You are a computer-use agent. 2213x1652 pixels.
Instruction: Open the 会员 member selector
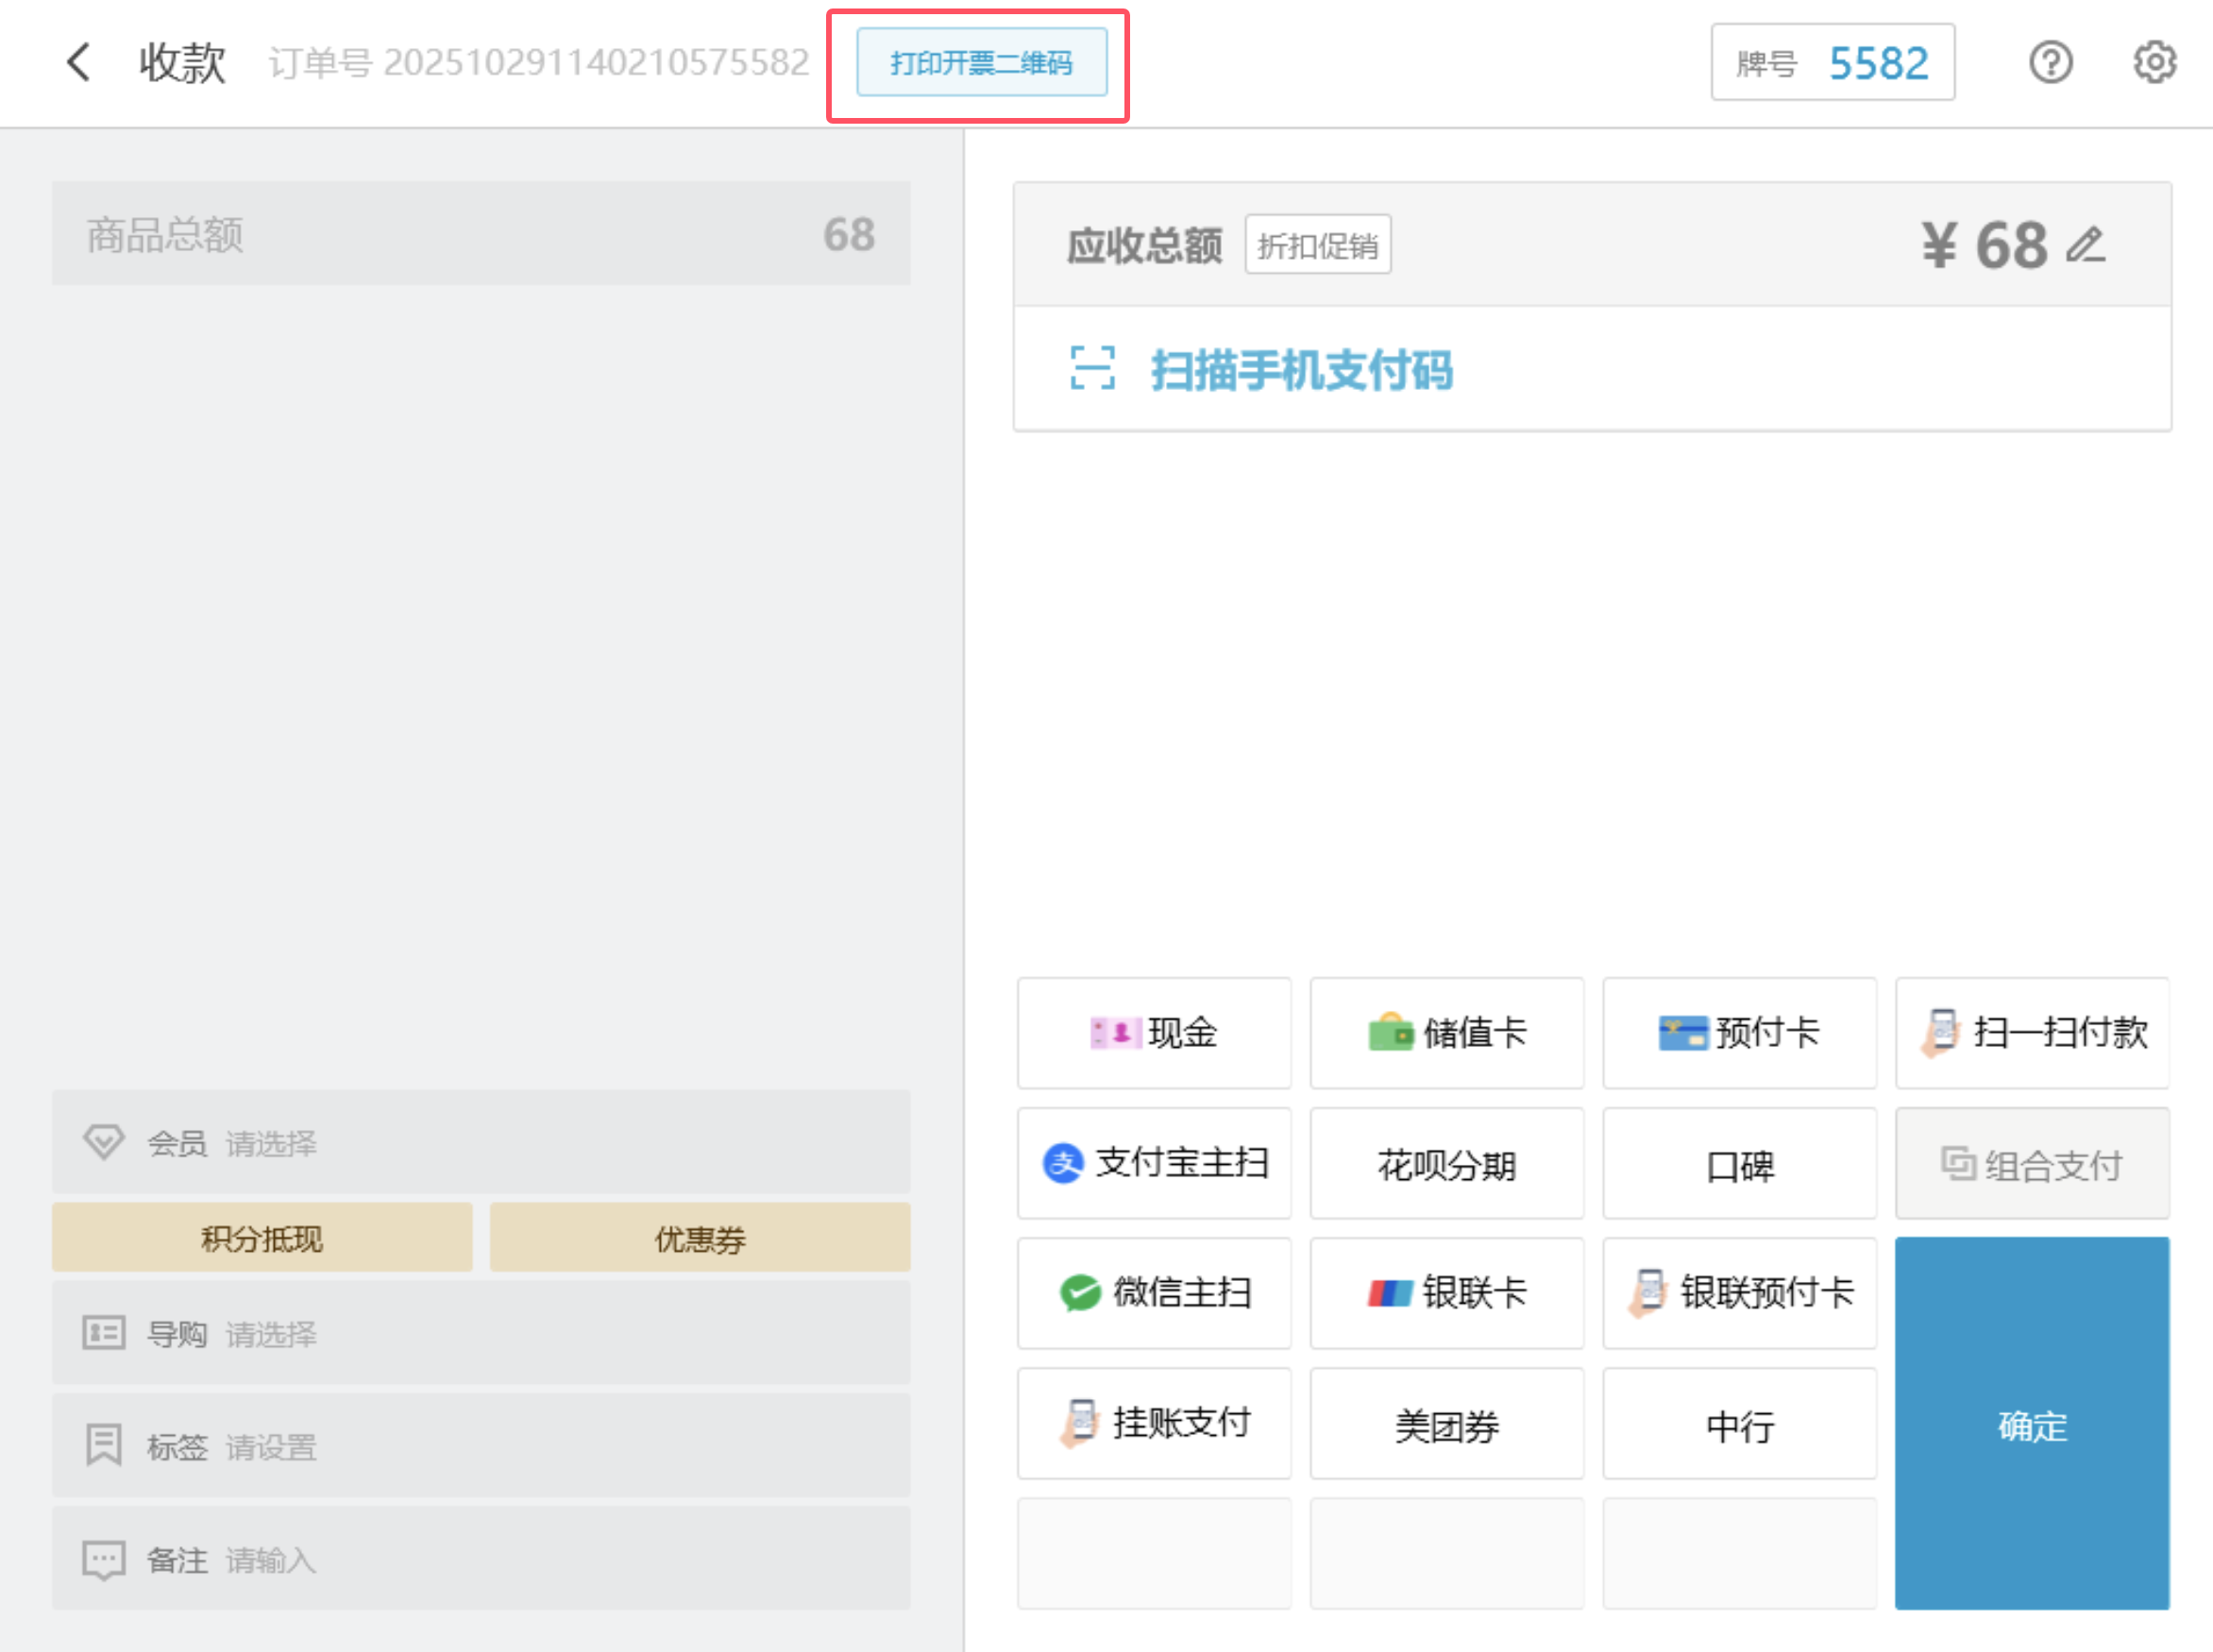481,1142
